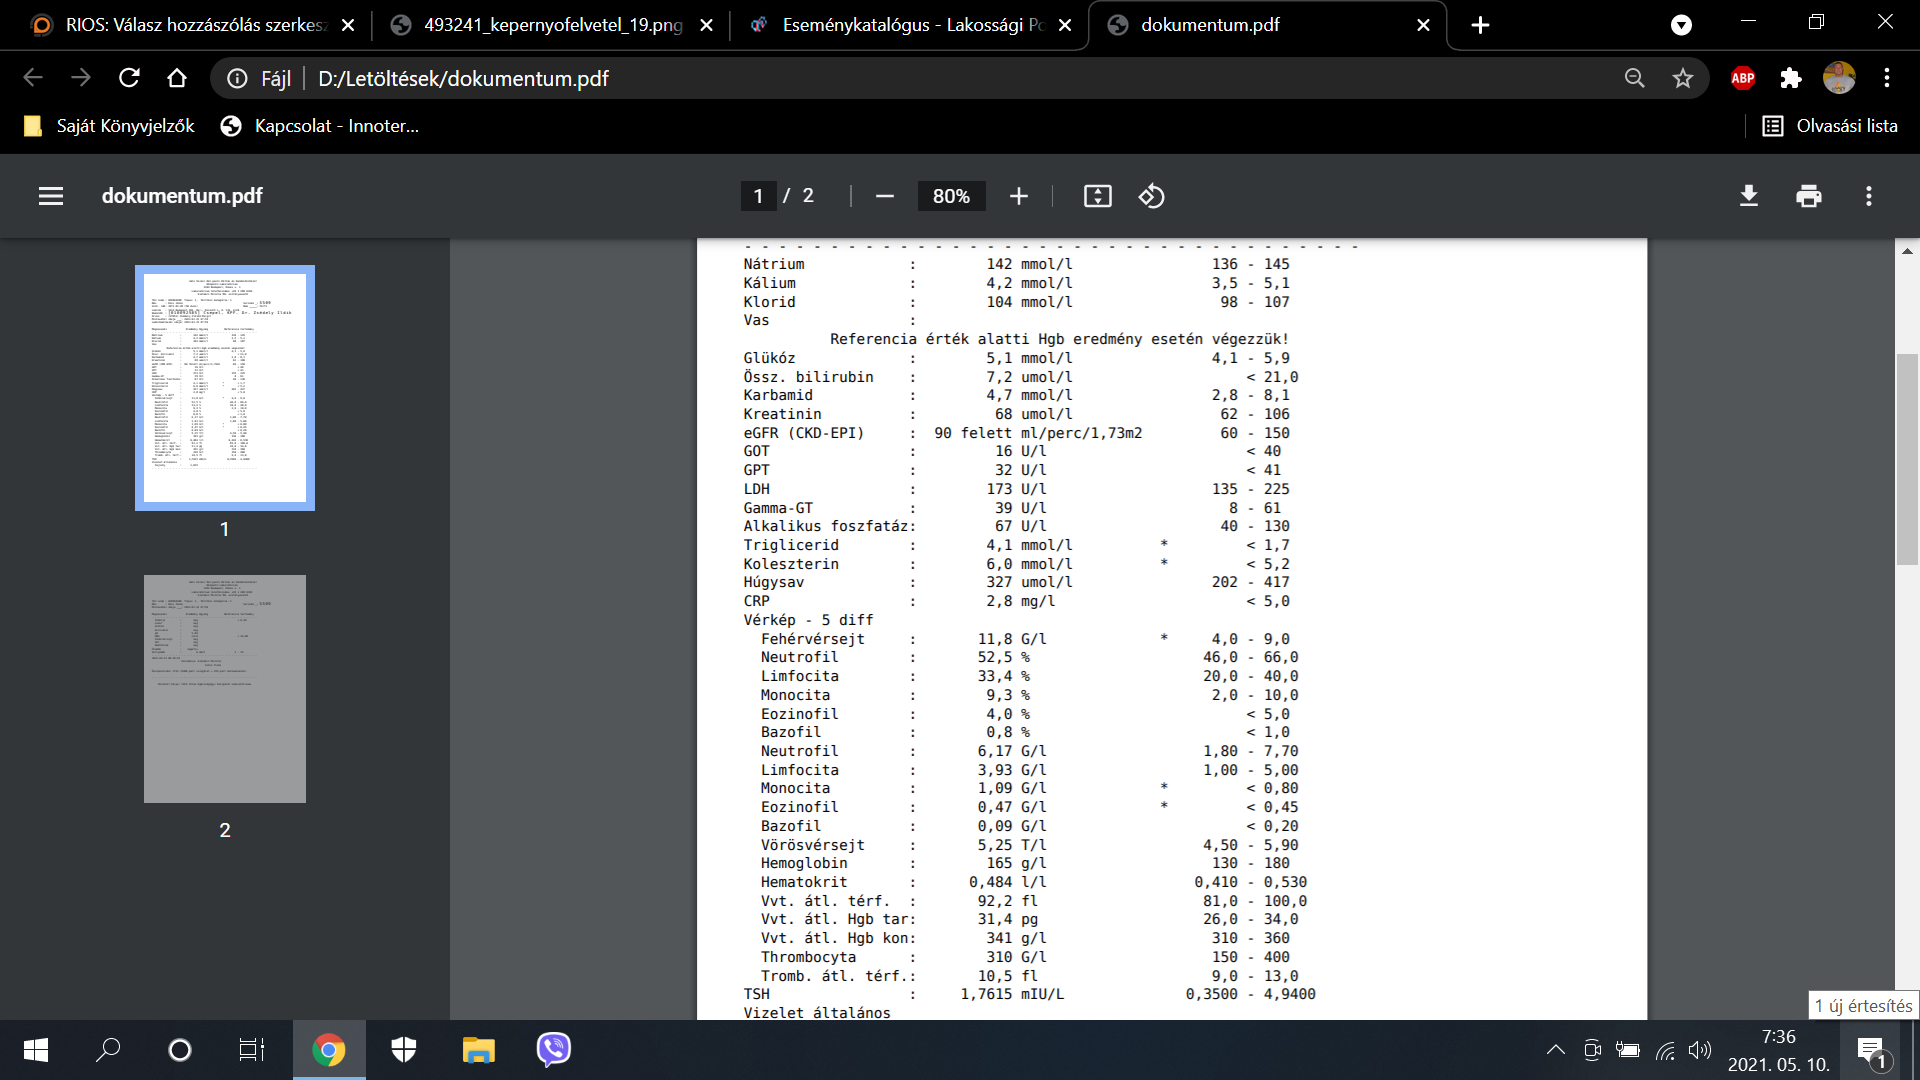This screenshot has height=1080, width=1920.
Task: Expand the system tray hidden icons chevron
Action: (1555, 1050)
